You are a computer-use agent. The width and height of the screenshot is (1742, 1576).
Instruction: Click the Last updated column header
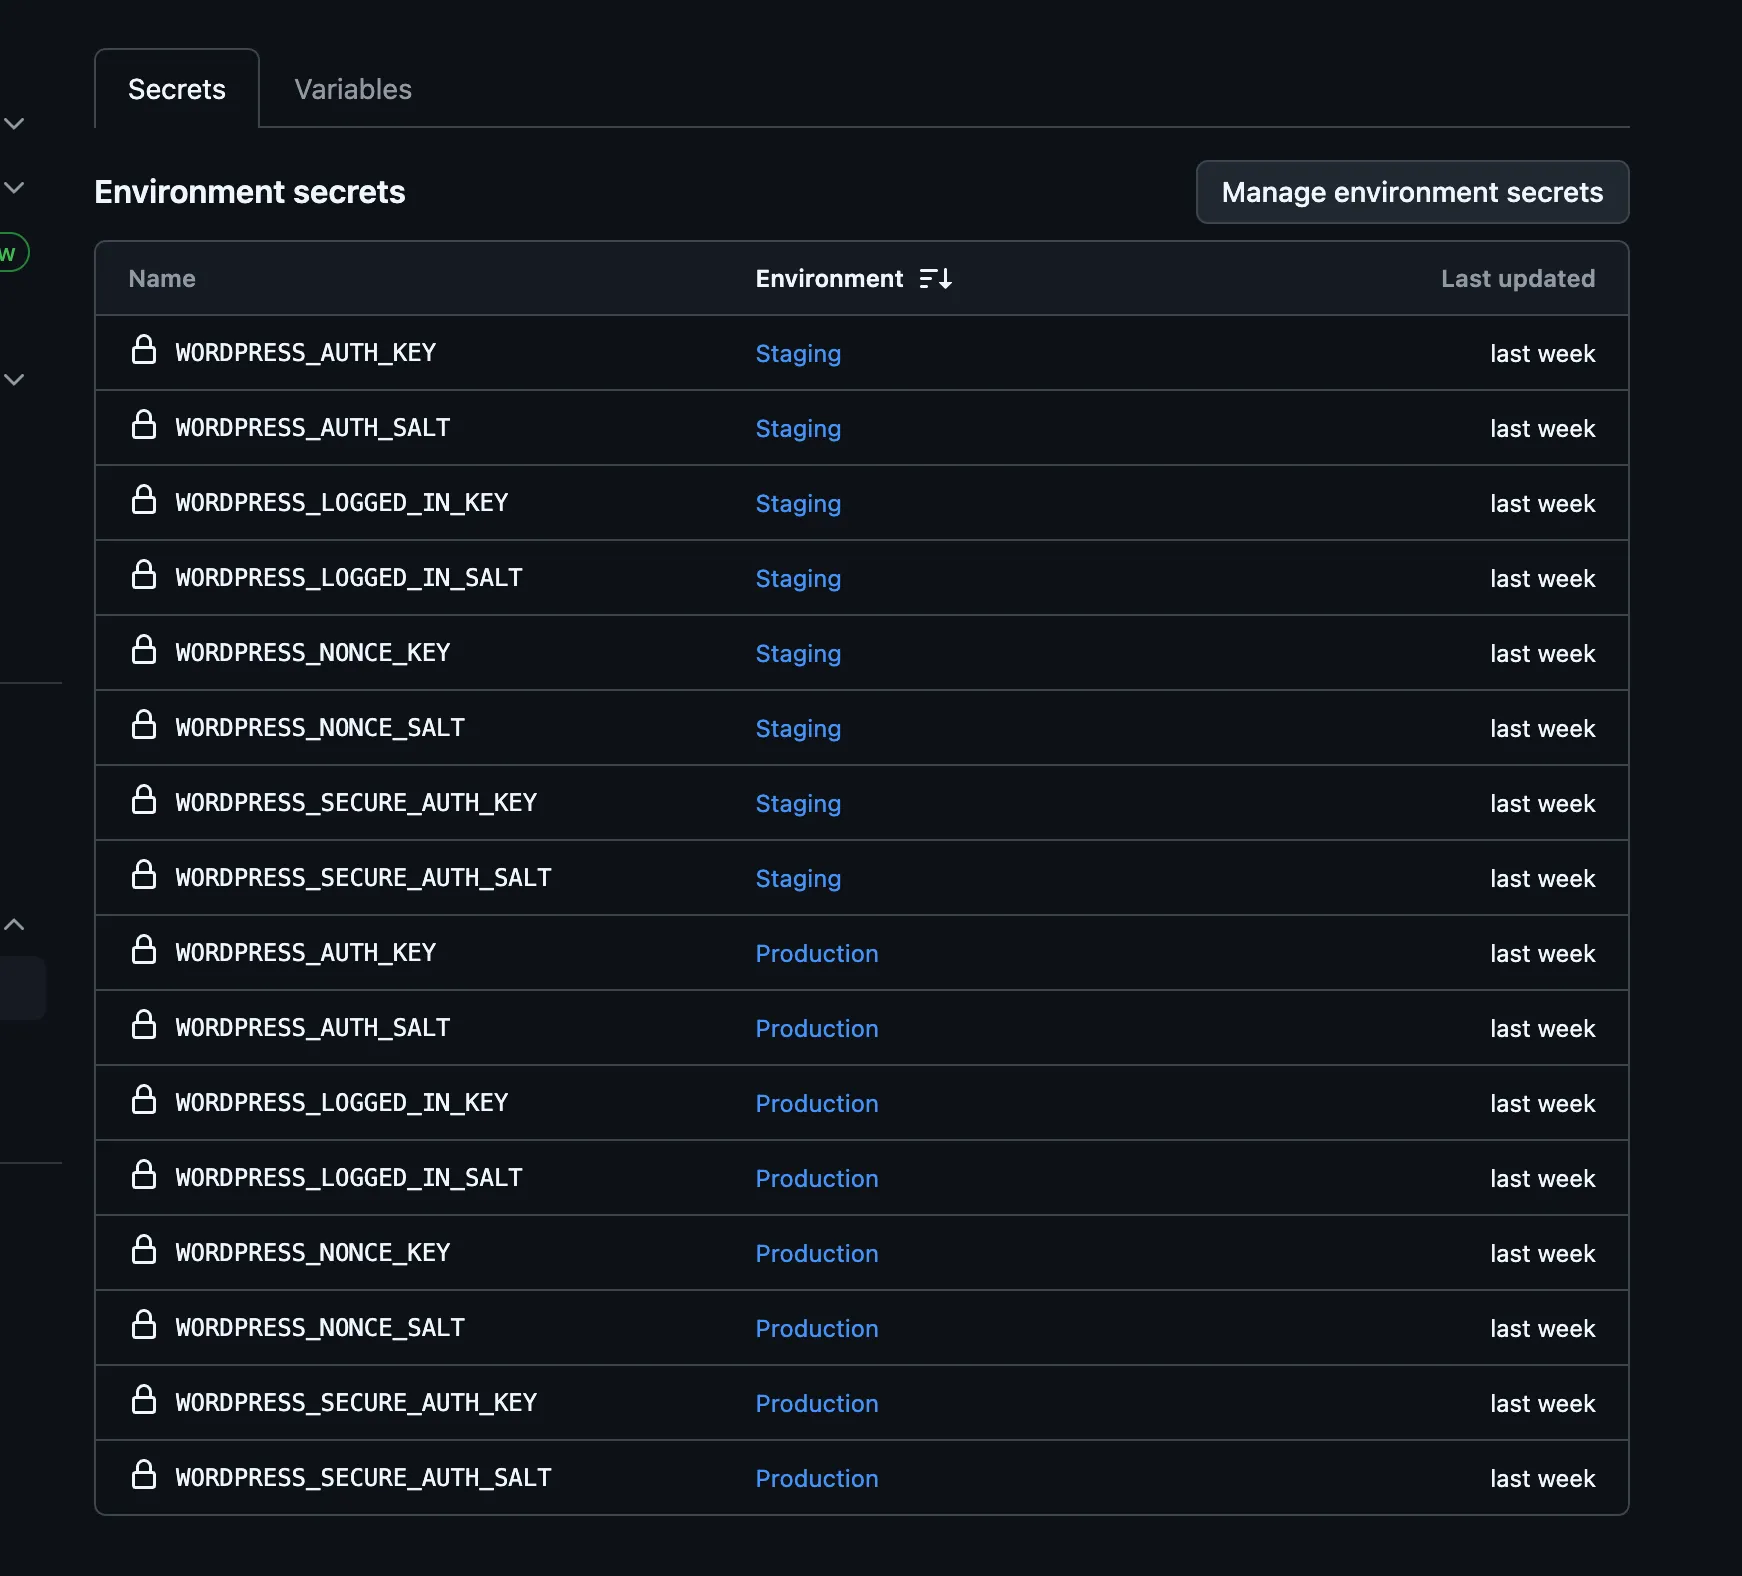point(1517,279)
